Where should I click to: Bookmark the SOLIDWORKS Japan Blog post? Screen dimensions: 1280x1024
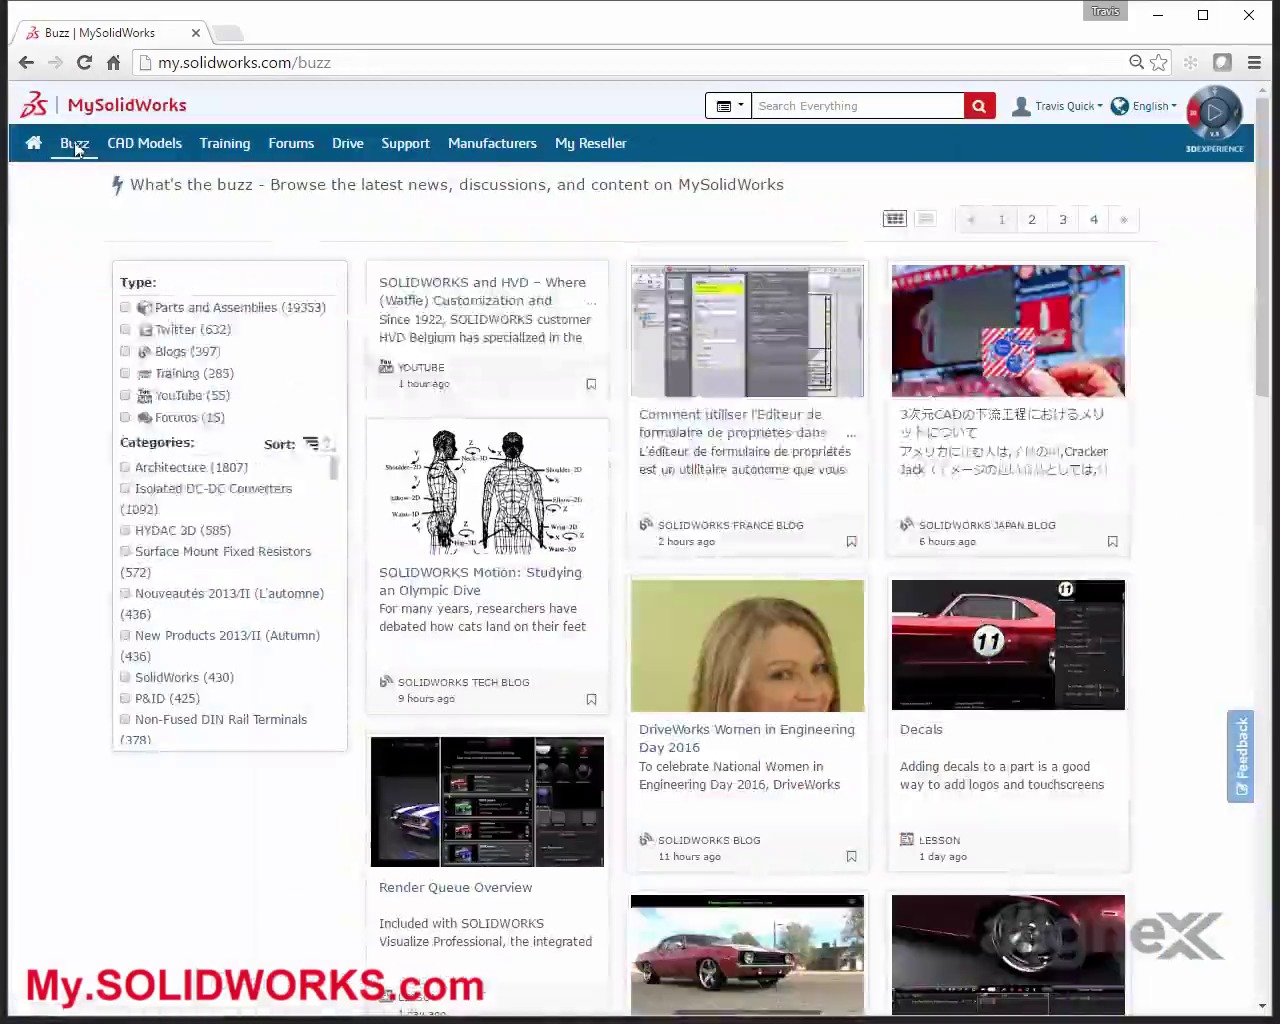point(1112,541)
